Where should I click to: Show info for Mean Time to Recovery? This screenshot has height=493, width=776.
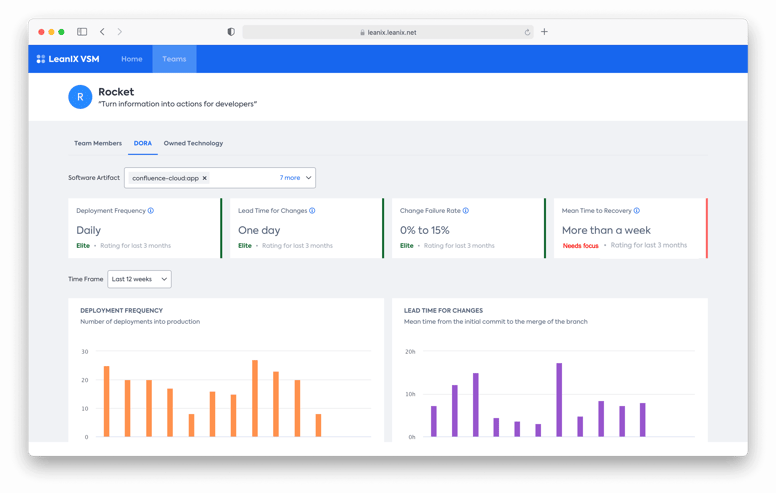(x=637, y=210)
